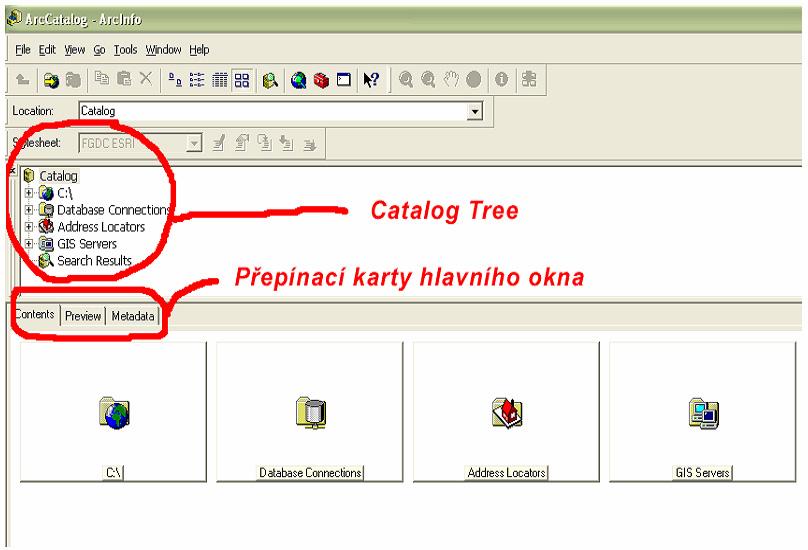Screen dimensions: 808x550
Task: Click the Create Thumbnail icon
Action: [529, 80]
